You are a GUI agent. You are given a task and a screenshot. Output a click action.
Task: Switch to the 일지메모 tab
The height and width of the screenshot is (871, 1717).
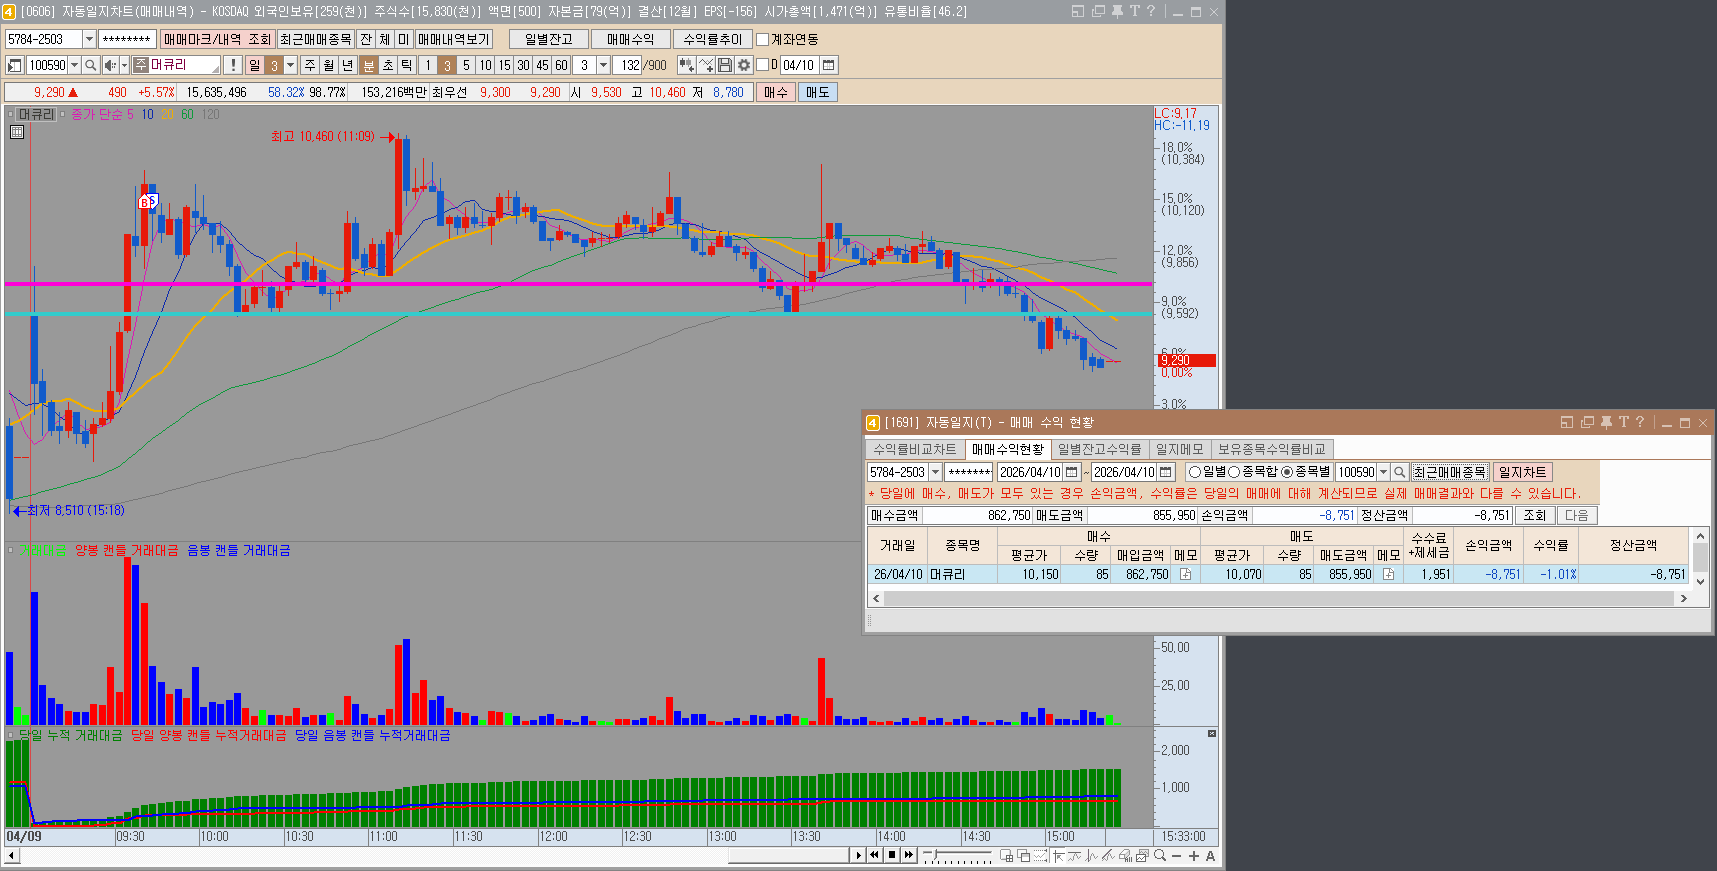(x=1179, y=449)
